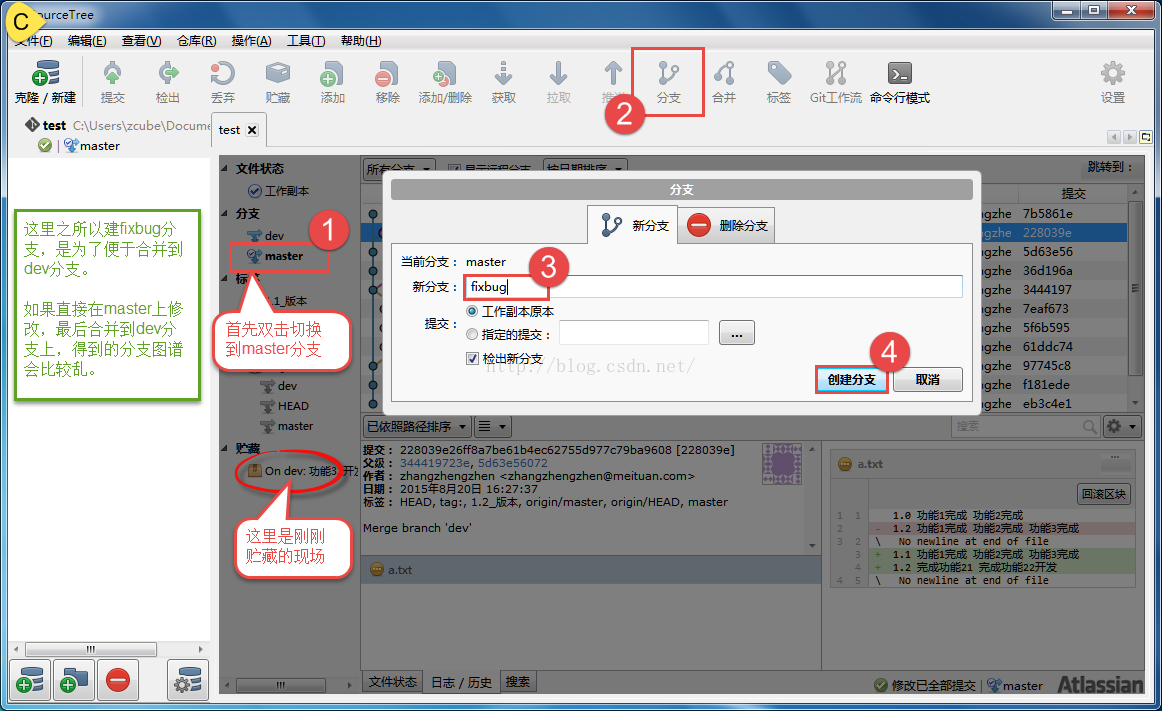Click parent commit link 5d63e56072
The width and height of the screenshot is (1162, 711).
(x=513, y=463)
